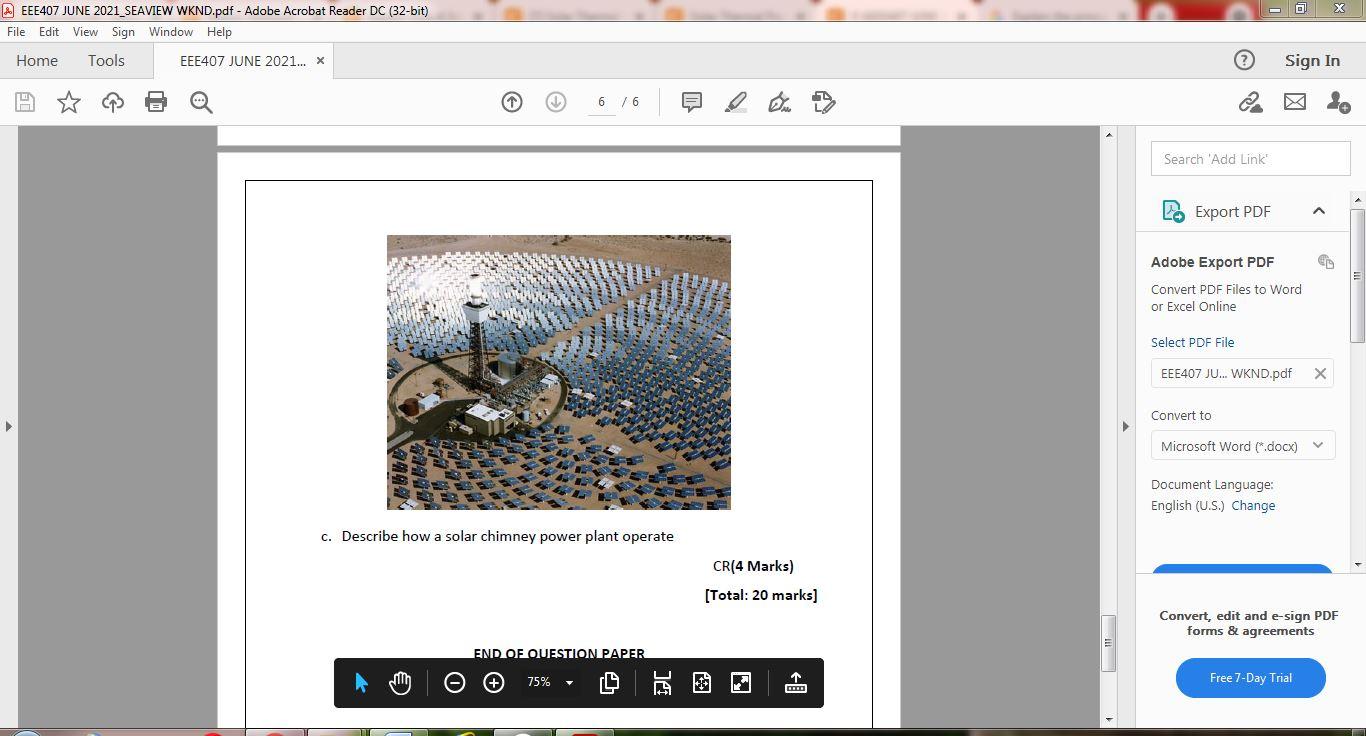Image resolution: width=1366 pixels, height=736 pixels.
Task: Switch to the Tools tab
Action: click(106, 60)
